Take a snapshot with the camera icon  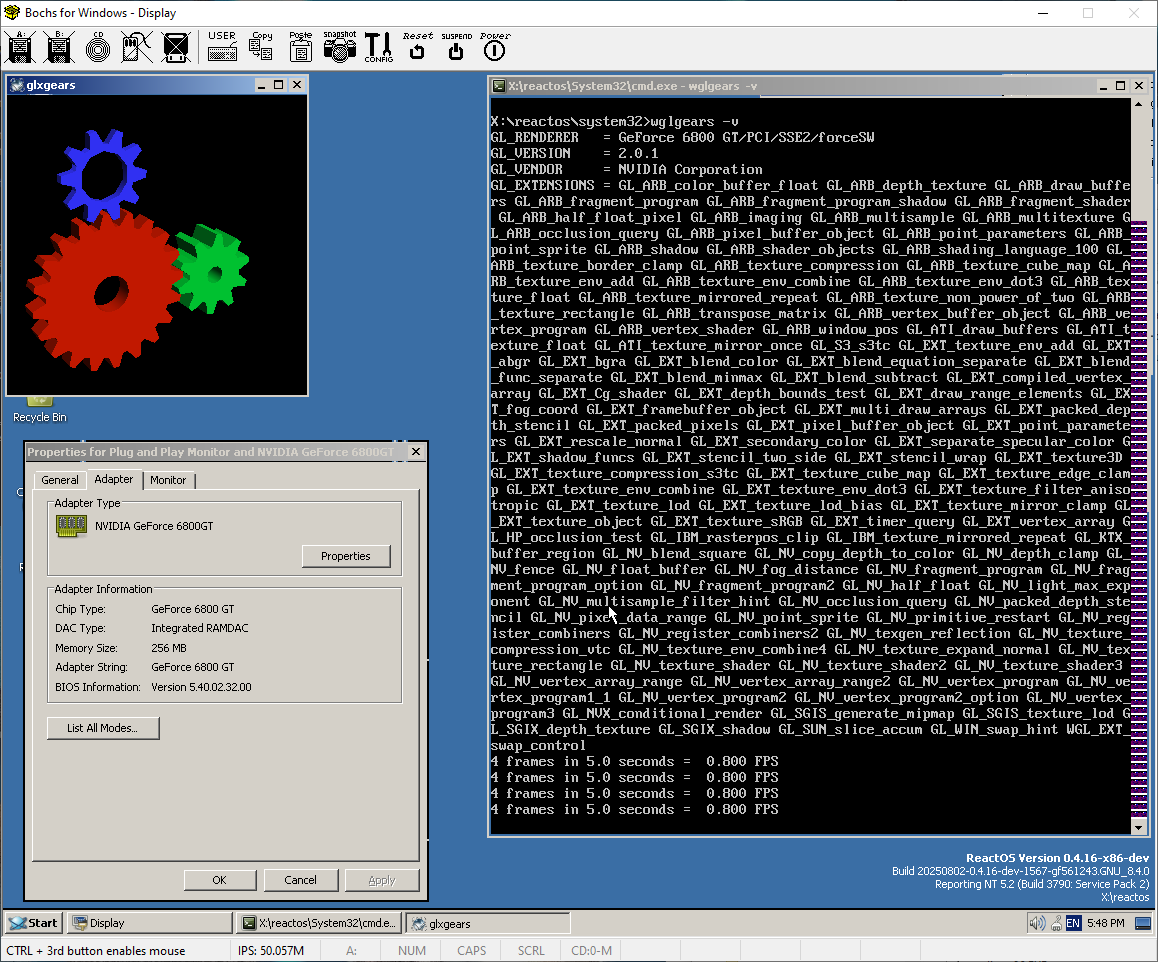[340, 47]
